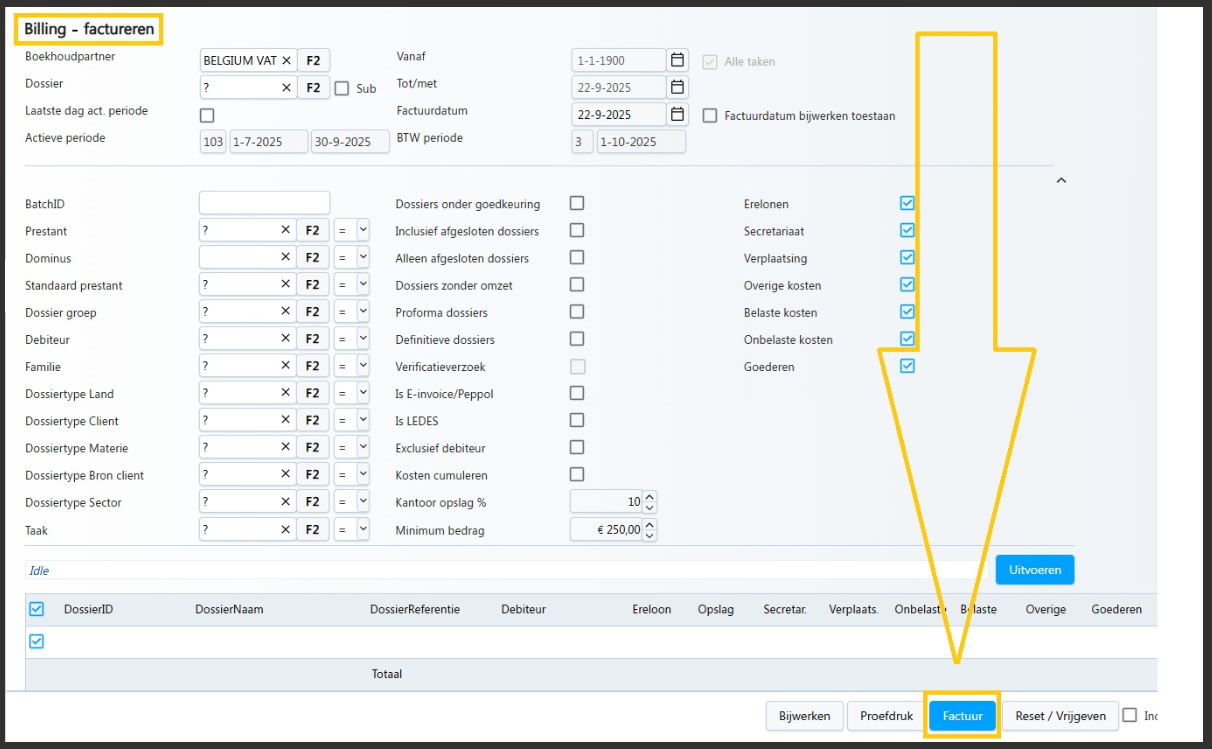Image resolution: width=1212 pixels, height=749 pixels.
Task: Open the Tot/met calendar picker
Action: click(x=678, y=87)
